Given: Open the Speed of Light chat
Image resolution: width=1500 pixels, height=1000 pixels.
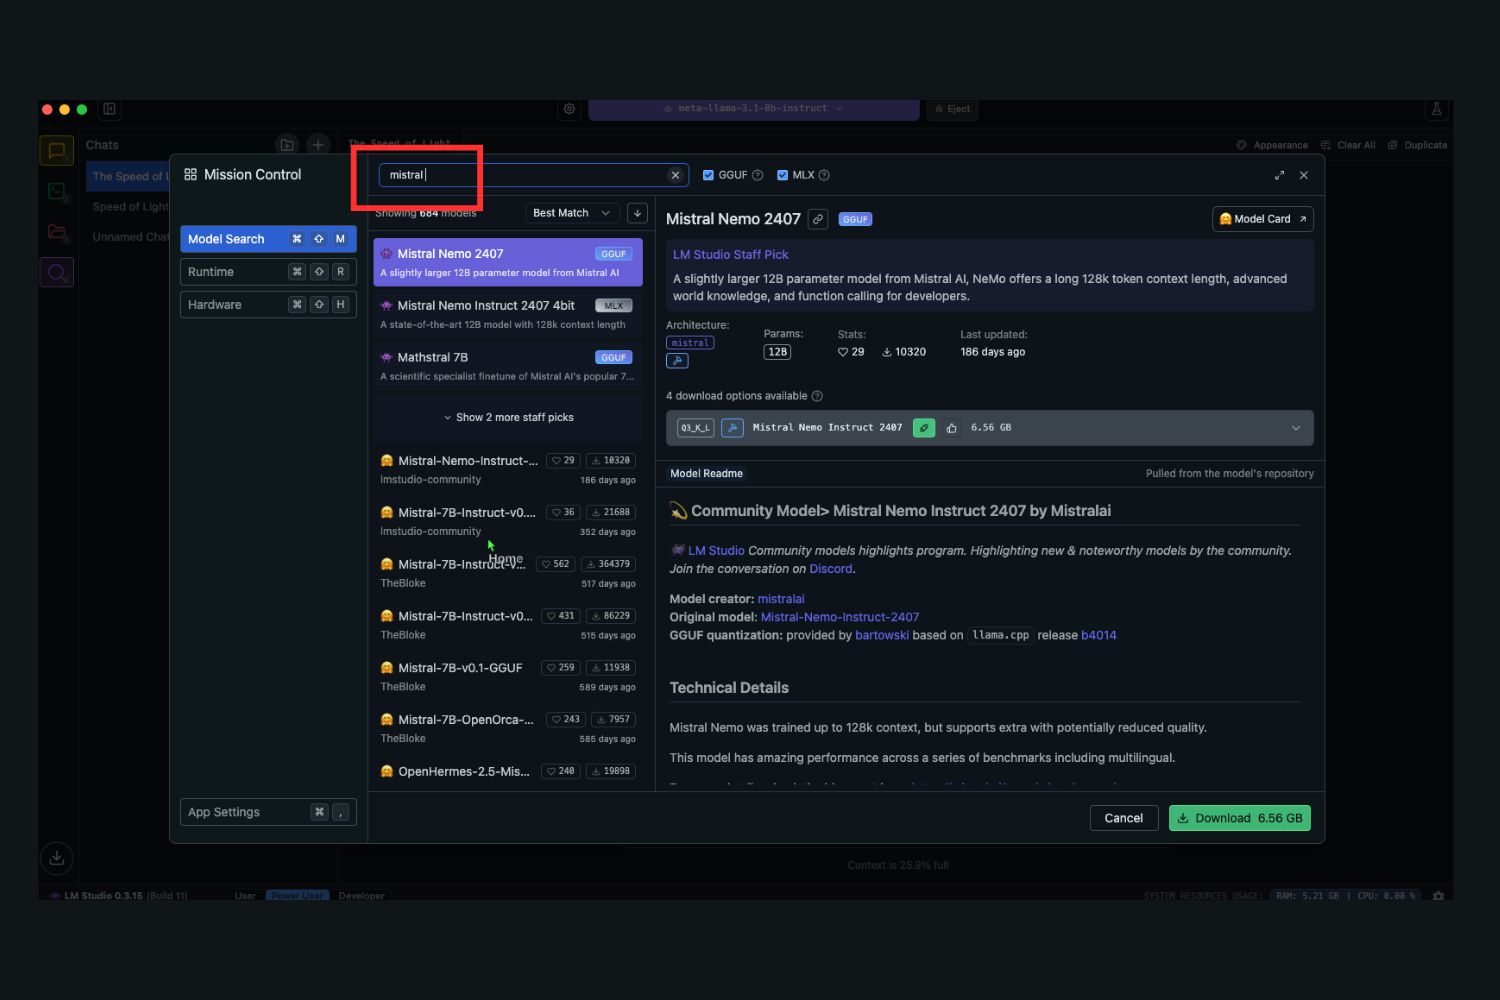Looking at the screenshot, I should point(130,207).
